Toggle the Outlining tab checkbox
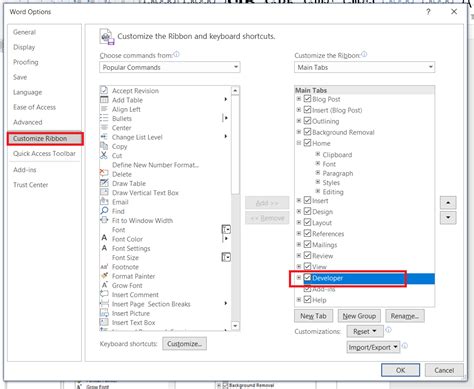This screenshot has width=474, height=389. click(307, 121)
